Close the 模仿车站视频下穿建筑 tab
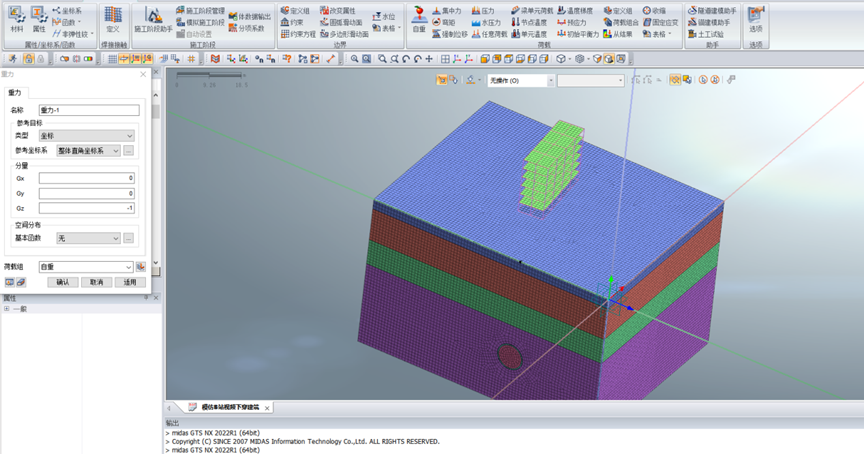This screenshot has width=864, height=454. 267,408
